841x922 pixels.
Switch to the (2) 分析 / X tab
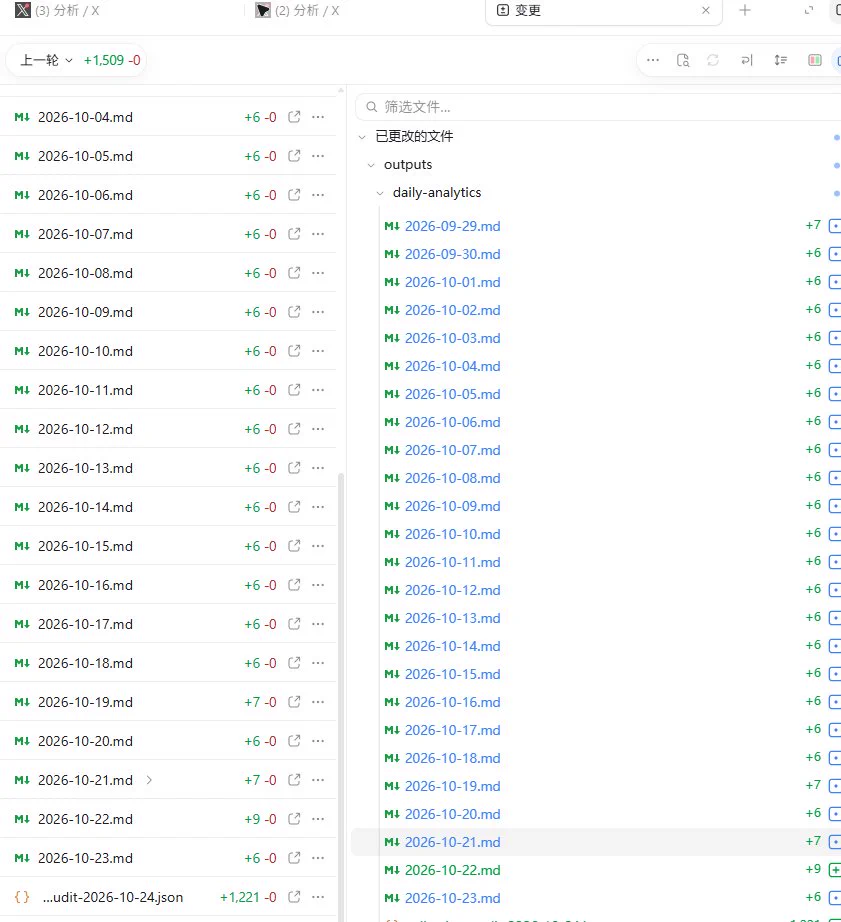297,10
